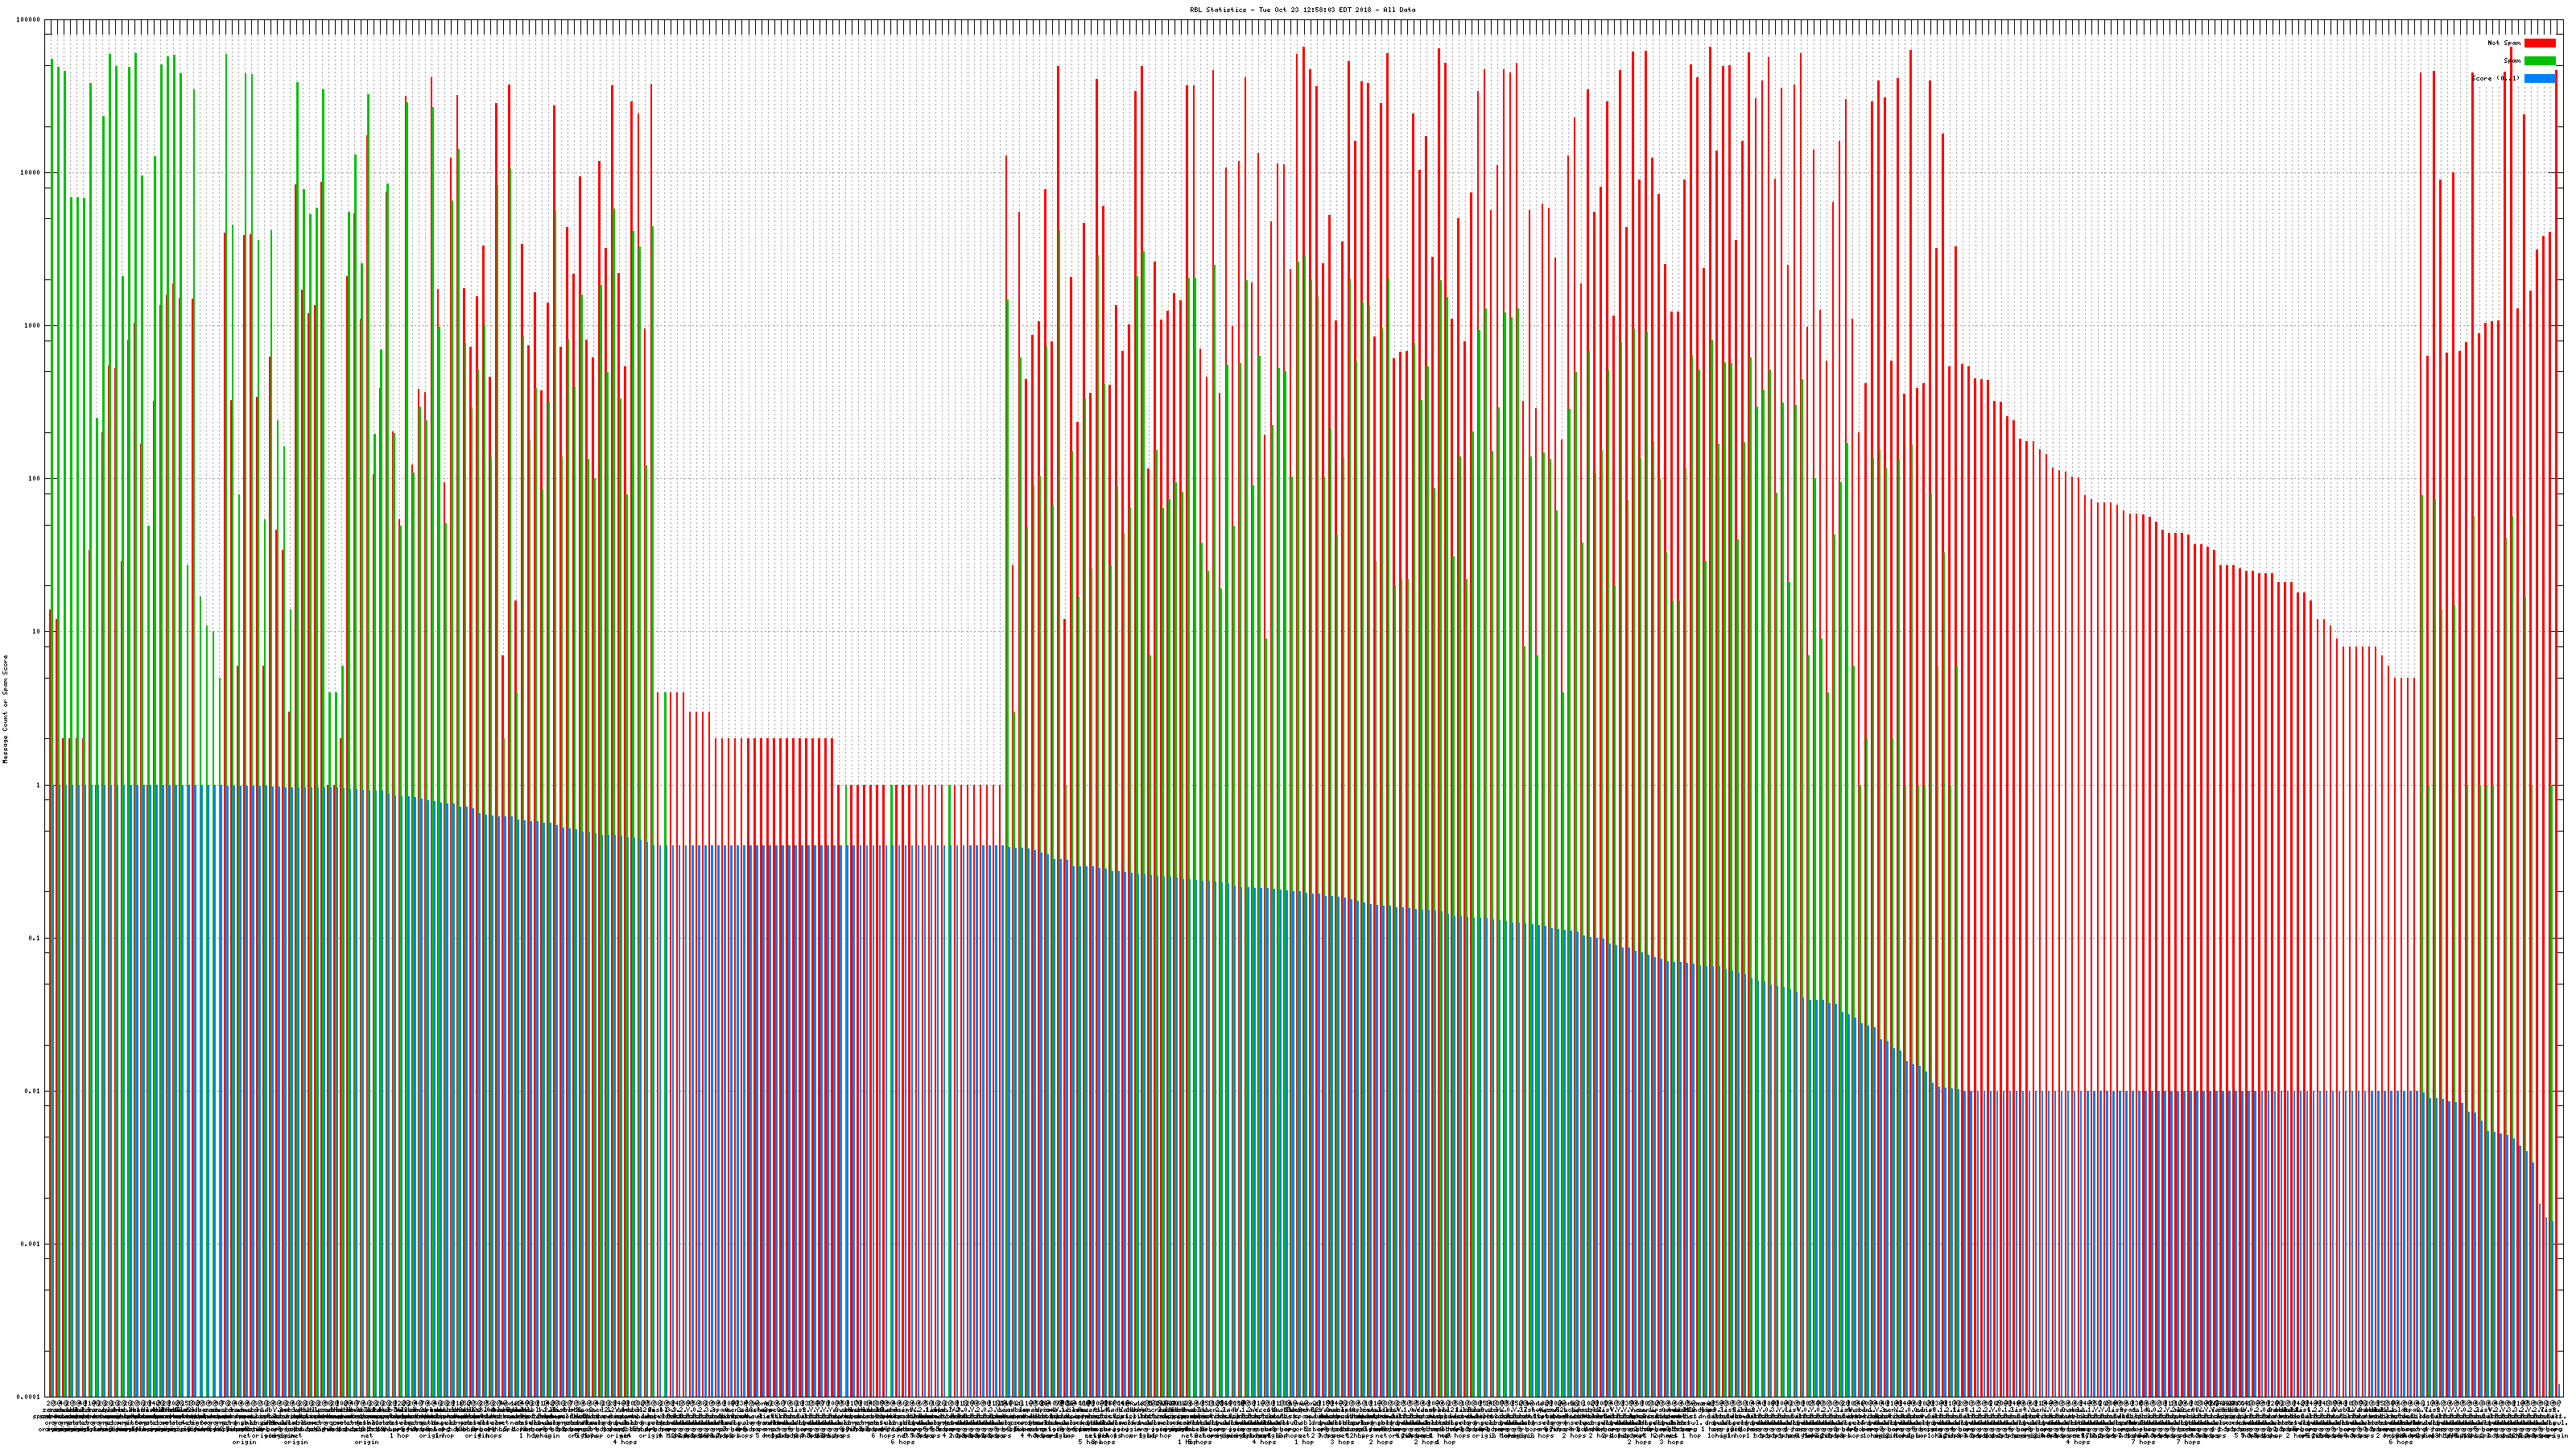Image resolution: width=2576 pixels, height=1449 pixels.
Task: Click the 1 y-axis tick label
Action: [x=39, y=785]
